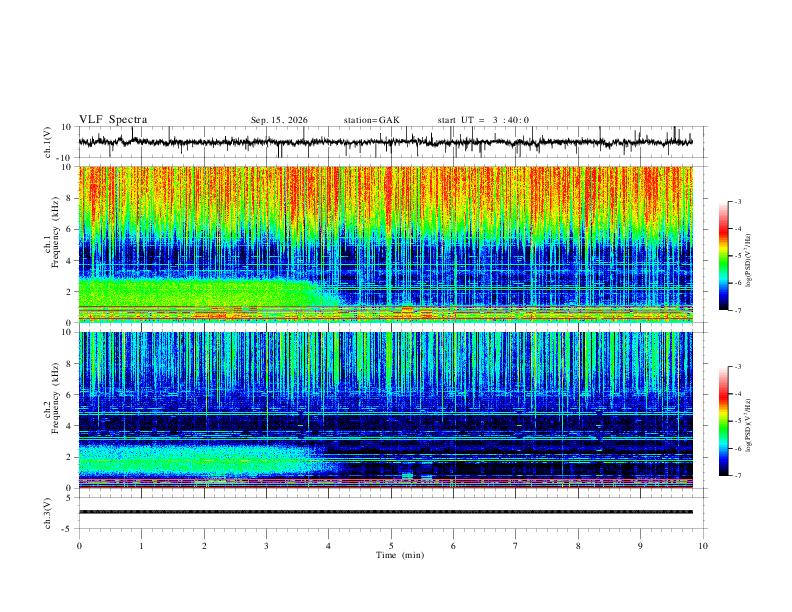
Task: Click the ch.3(V) axis label
Action: coord(48,513)
